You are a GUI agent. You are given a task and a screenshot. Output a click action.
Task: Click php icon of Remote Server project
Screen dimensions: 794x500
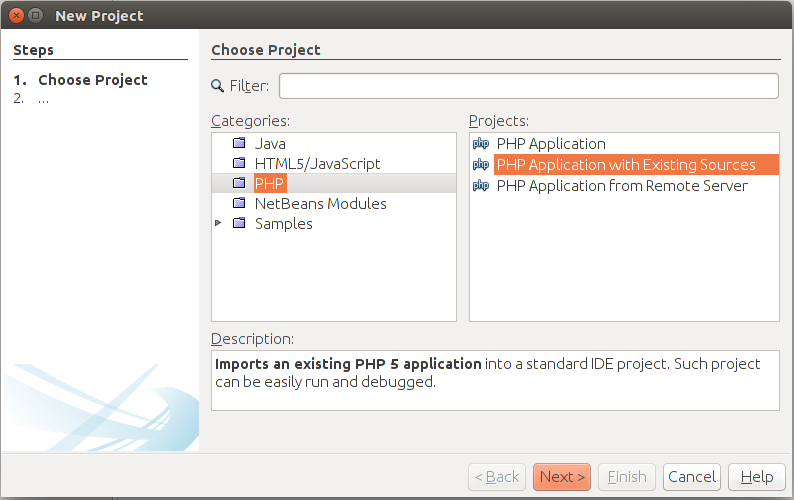pos(481,186)
